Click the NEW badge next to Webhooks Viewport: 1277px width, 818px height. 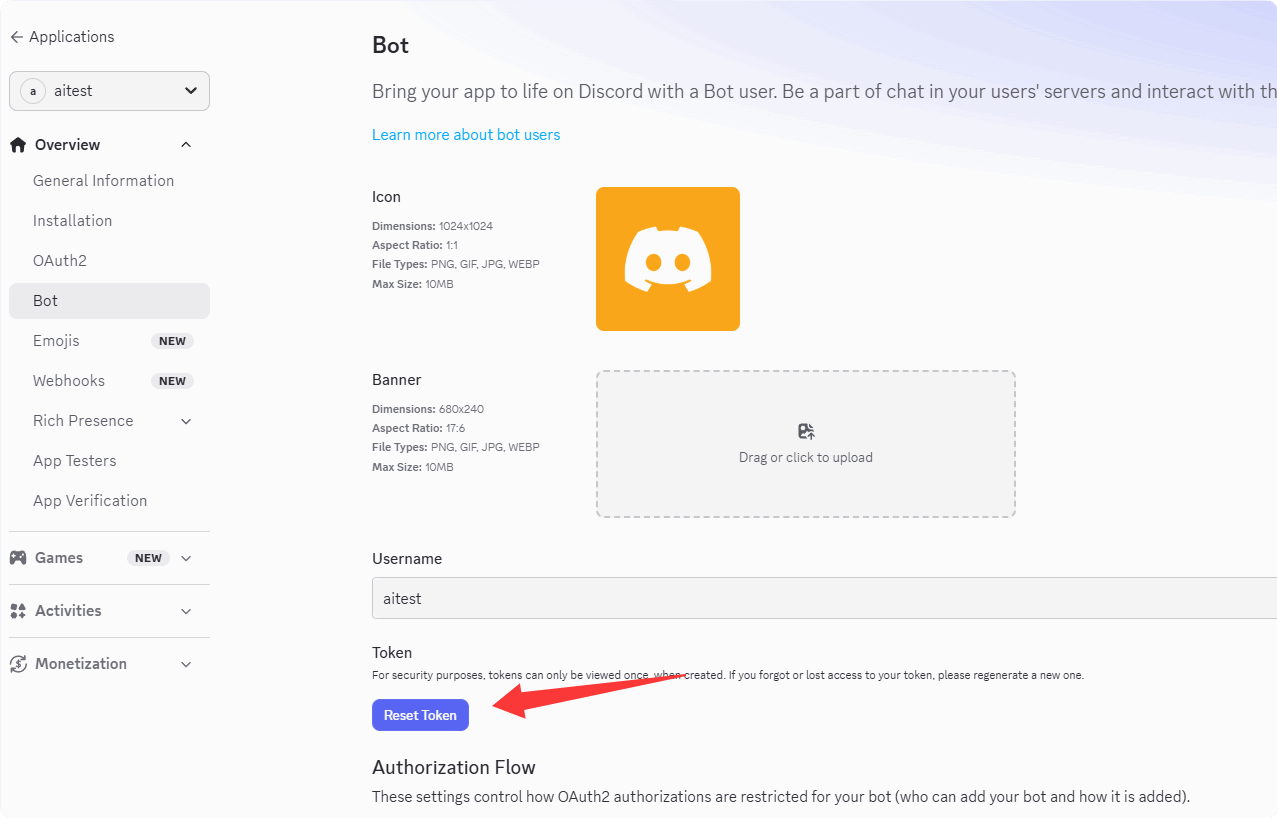coord(172,381)
